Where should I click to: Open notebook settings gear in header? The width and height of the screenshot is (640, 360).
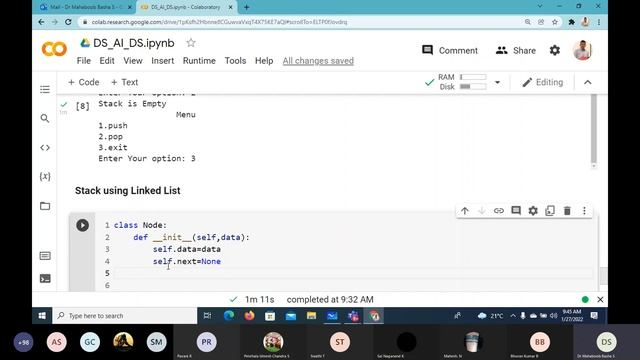555,51
